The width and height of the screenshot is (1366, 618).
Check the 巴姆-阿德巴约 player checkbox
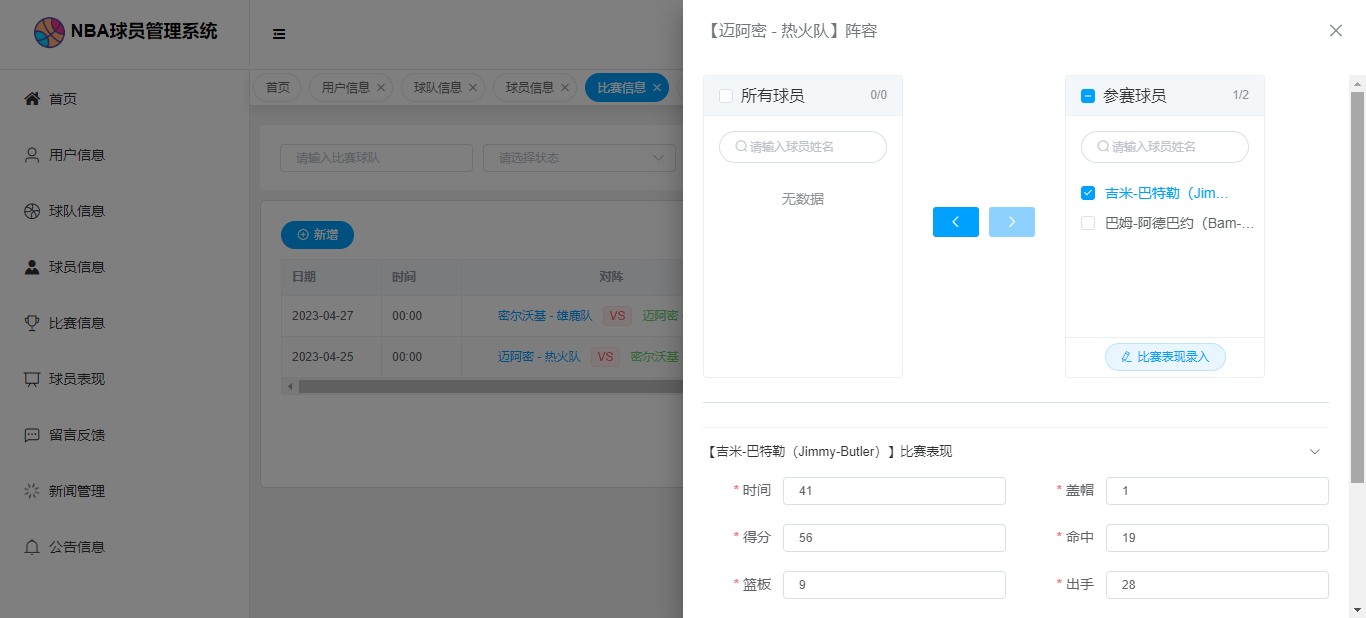pyautogui.click(x=1088, y=224)
